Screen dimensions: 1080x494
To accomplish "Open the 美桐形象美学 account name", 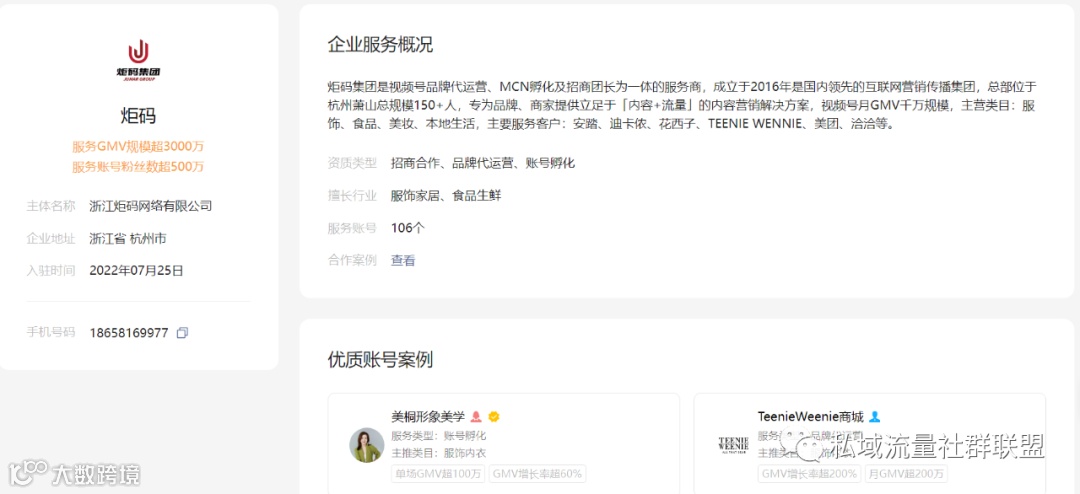I will point(428,417).
